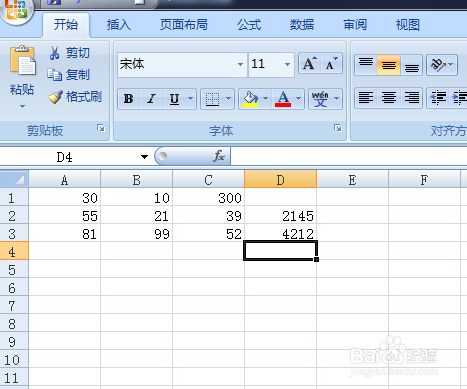The image size is (467, 389).
Task: Click the Select All corner button
Action: (x=14, y=180)
